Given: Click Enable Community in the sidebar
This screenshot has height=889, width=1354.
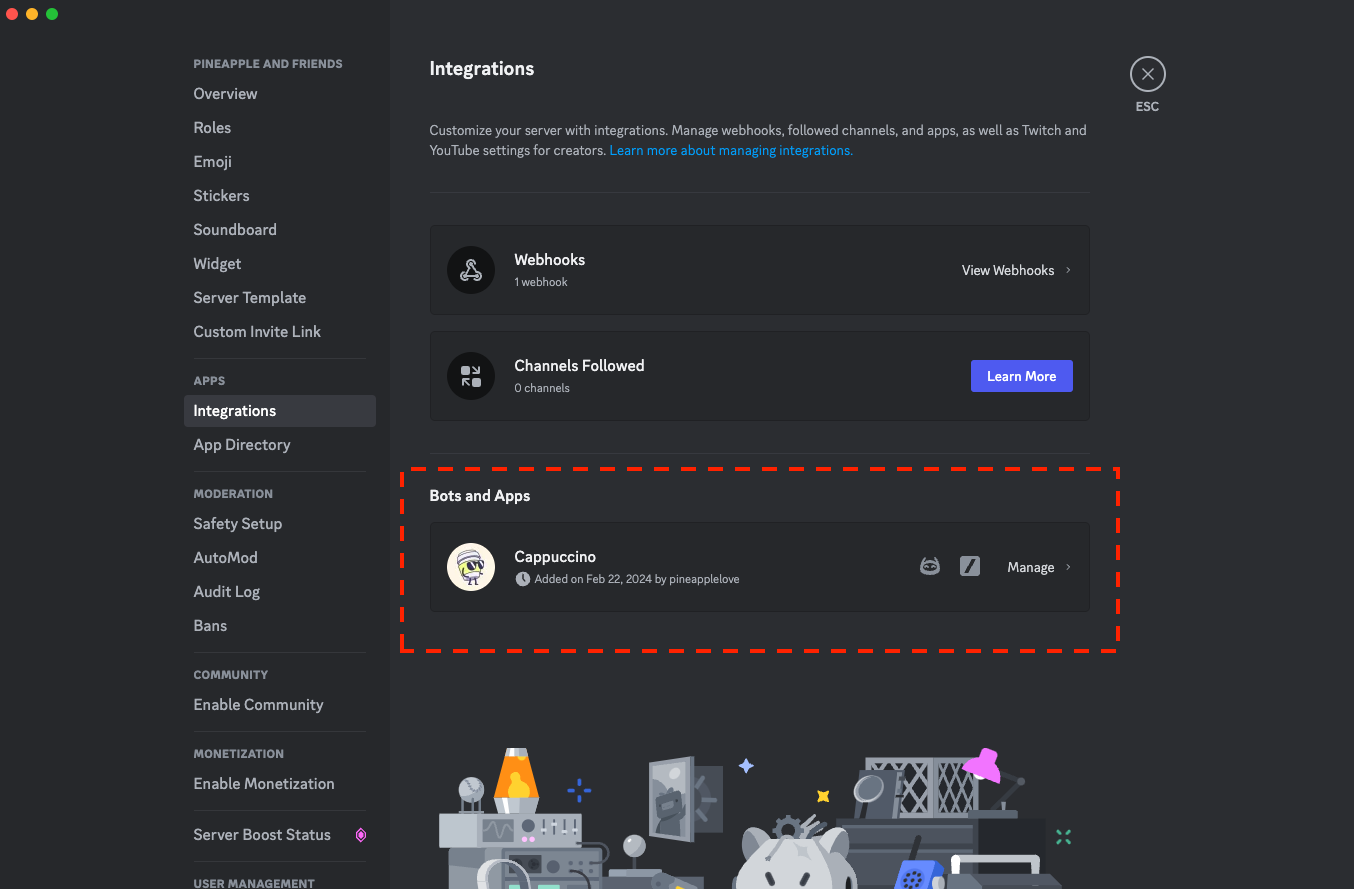Looking at the screenshot, I should click(x=258, y=704).
